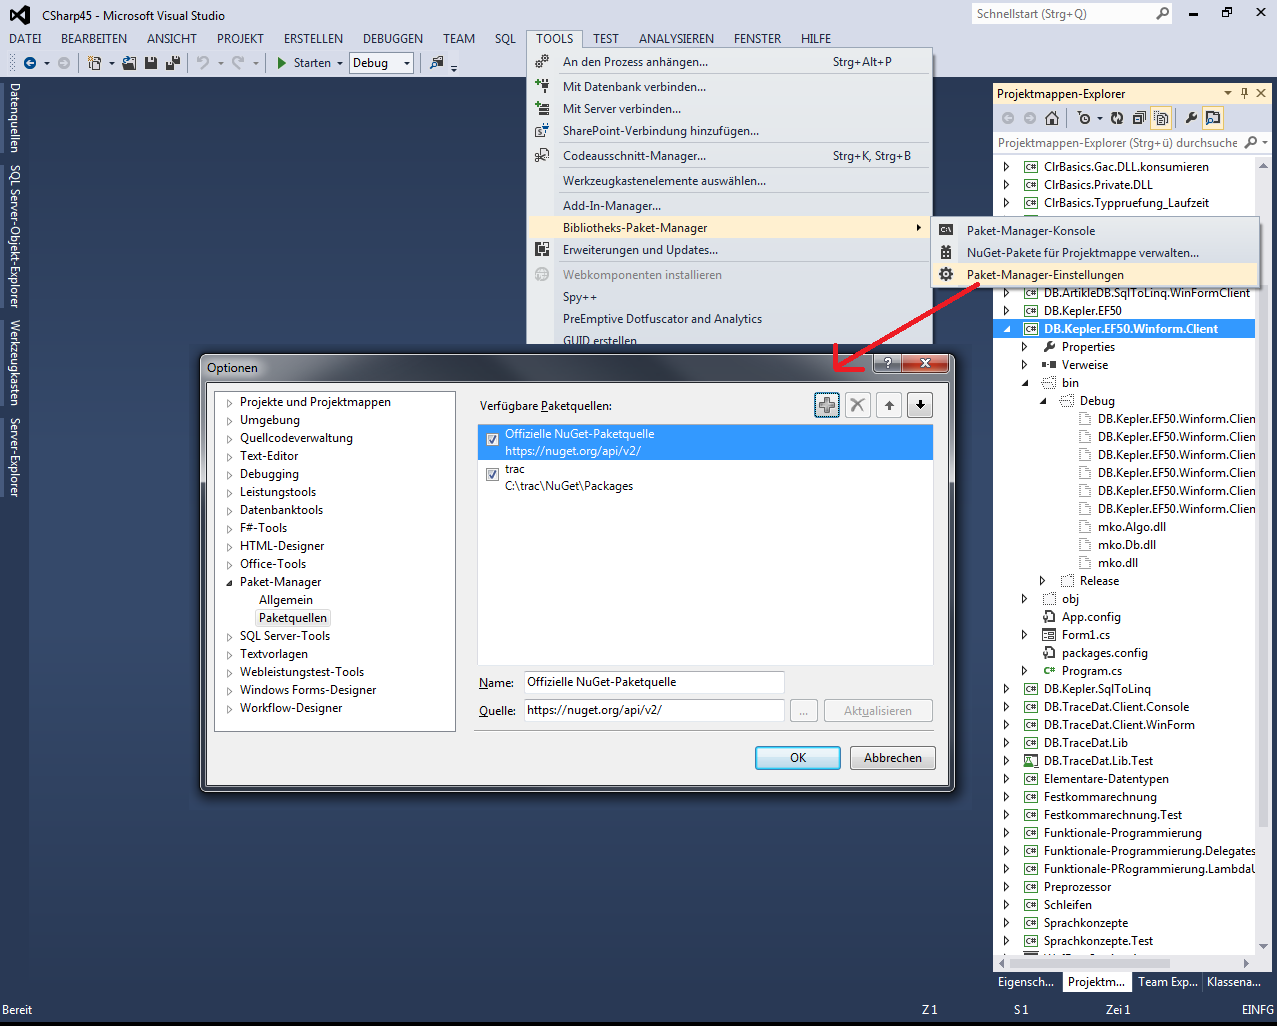Open the DEBUGGEN menu
1277x1027 pixels.
(393, 38)
